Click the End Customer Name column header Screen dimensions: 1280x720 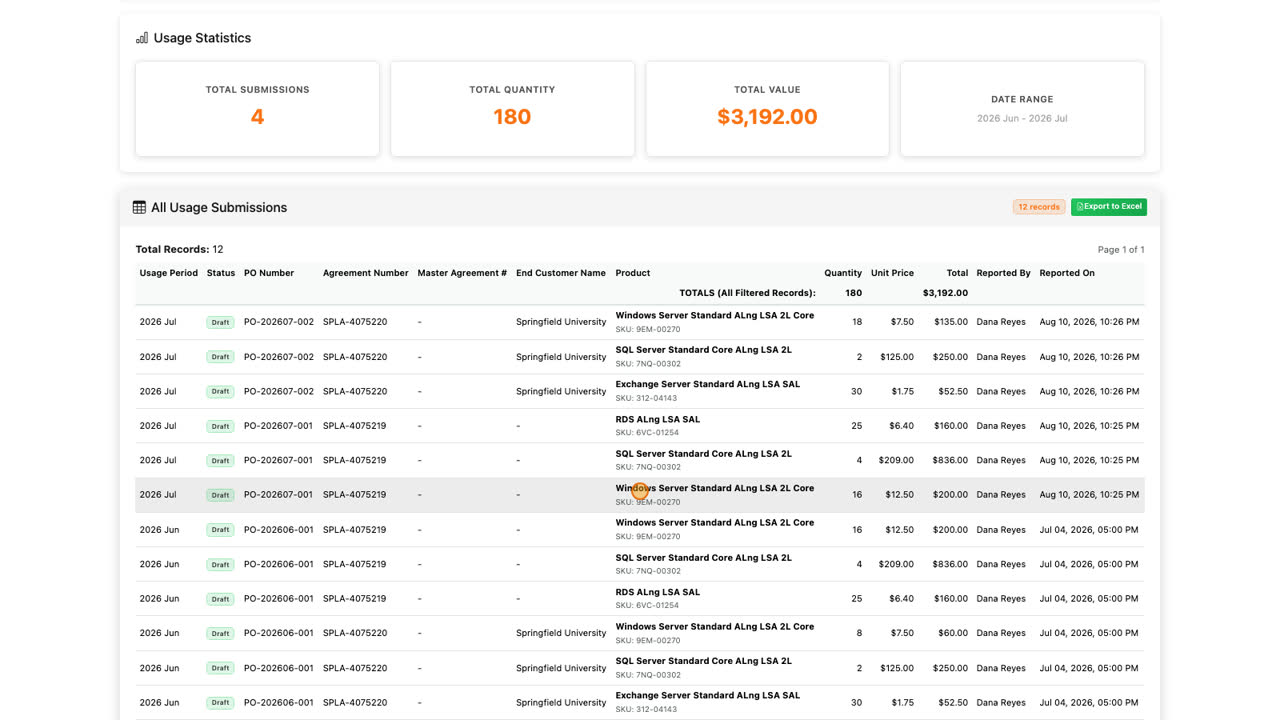561,273
